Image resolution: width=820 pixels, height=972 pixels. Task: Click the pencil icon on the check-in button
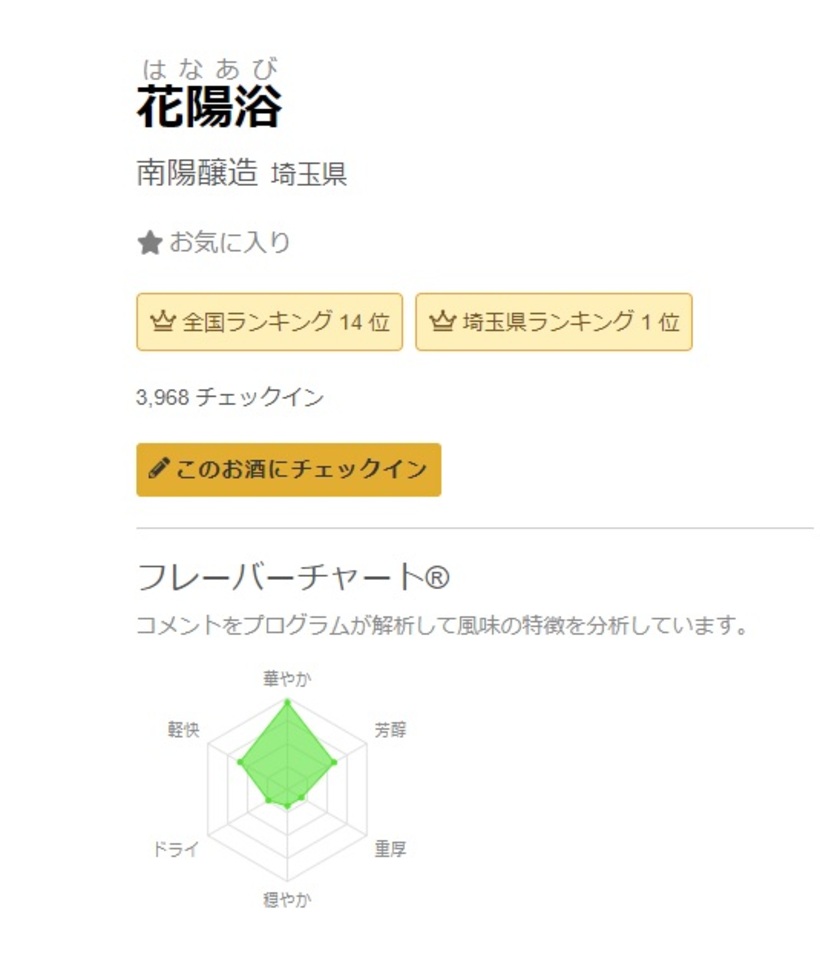tap(158, 469)
